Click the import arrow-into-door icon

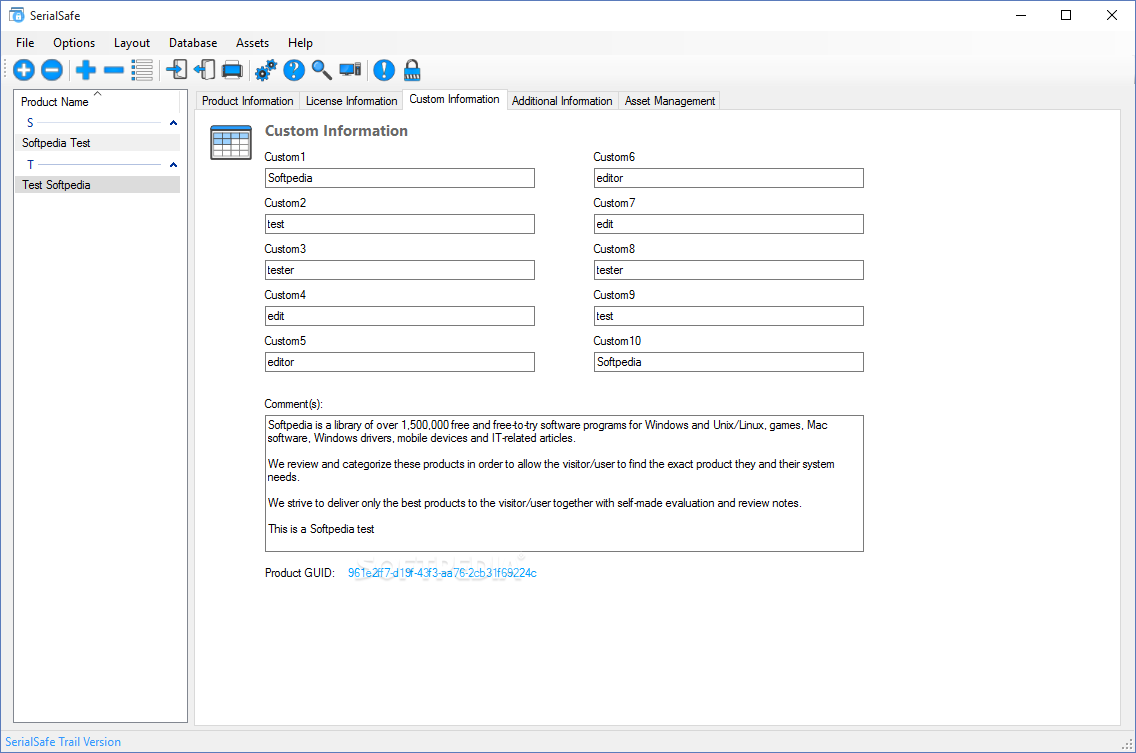176,70
